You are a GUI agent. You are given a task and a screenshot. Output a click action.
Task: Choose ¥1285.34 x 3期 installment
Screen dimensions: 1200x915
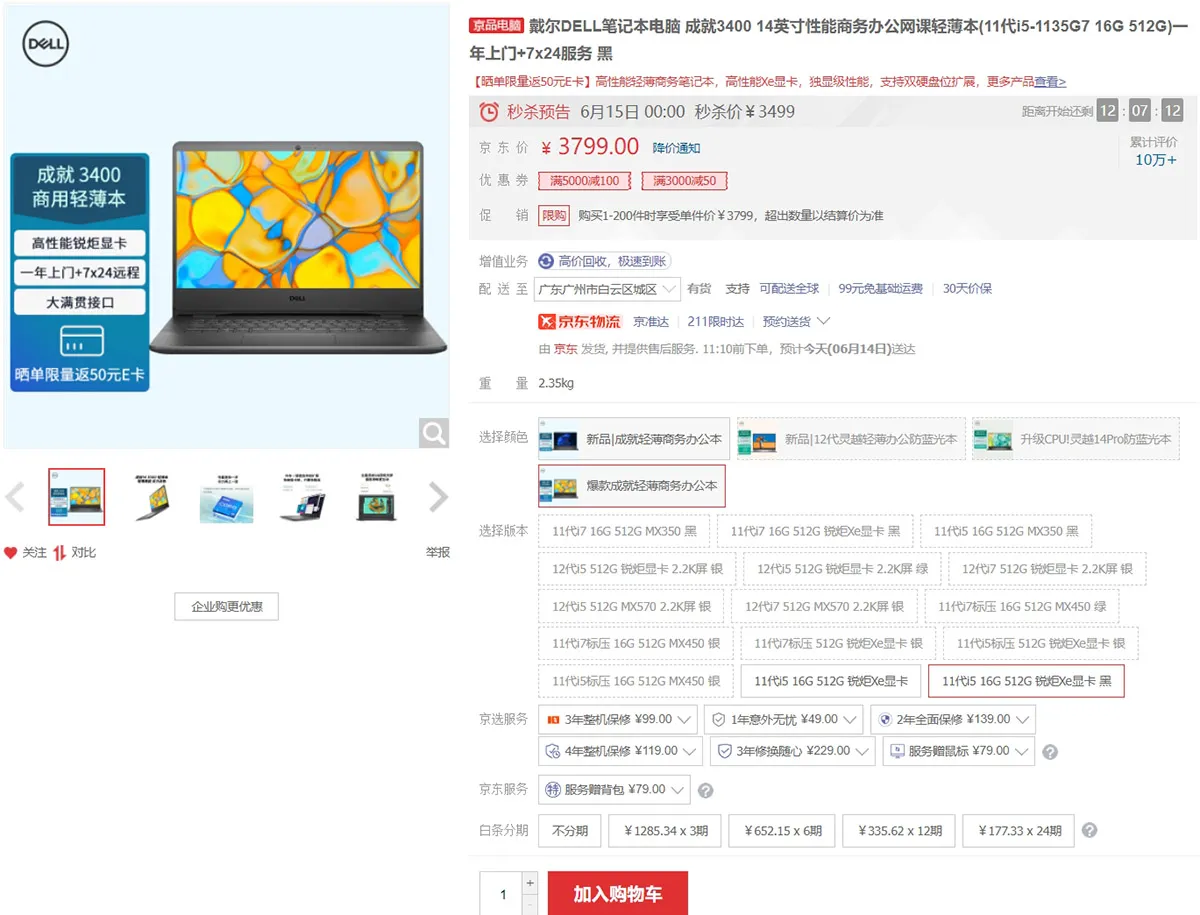click(665, 830)
